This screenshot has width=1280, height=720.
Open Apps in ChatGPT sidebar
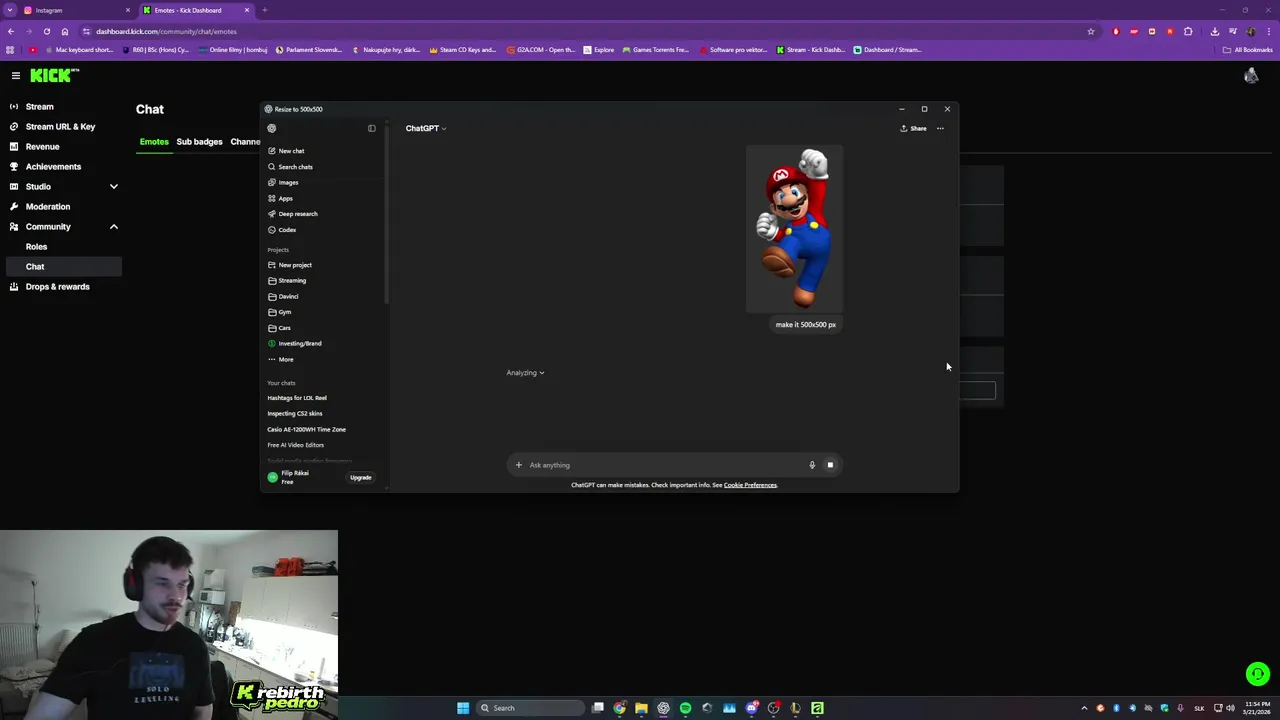(281, 198)
